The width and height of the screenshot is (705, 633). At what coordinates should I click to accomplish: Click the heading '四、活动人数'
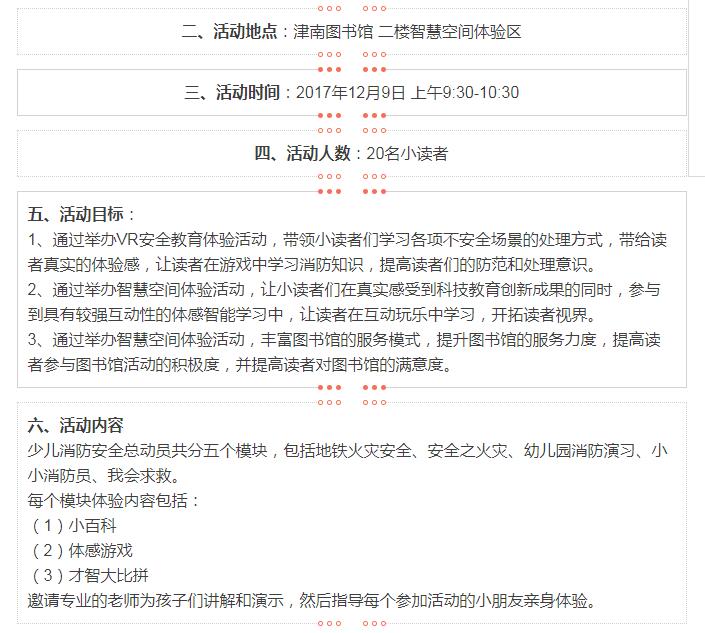303,154
